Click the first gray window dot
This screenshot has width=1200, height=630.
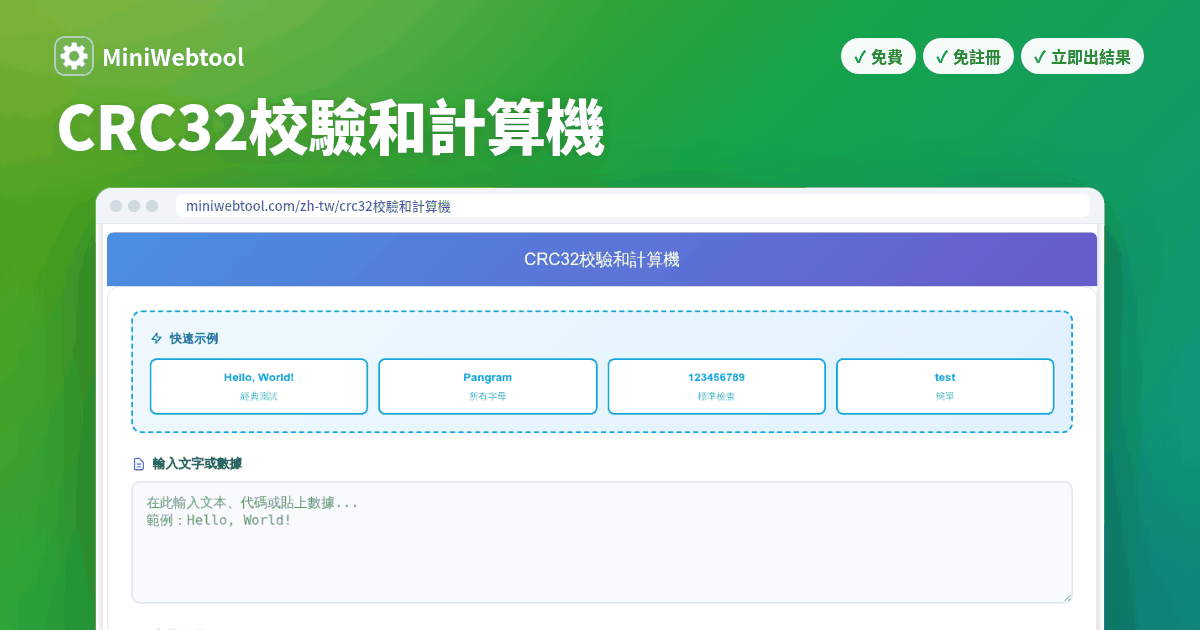click(116, 206)
